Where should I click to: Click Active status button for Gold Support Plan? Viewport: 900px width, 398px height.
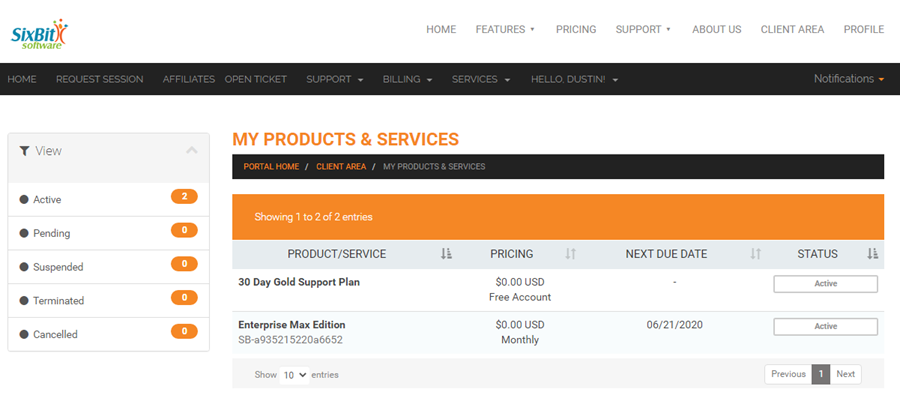pyautogui.click(x=825, y=284)
